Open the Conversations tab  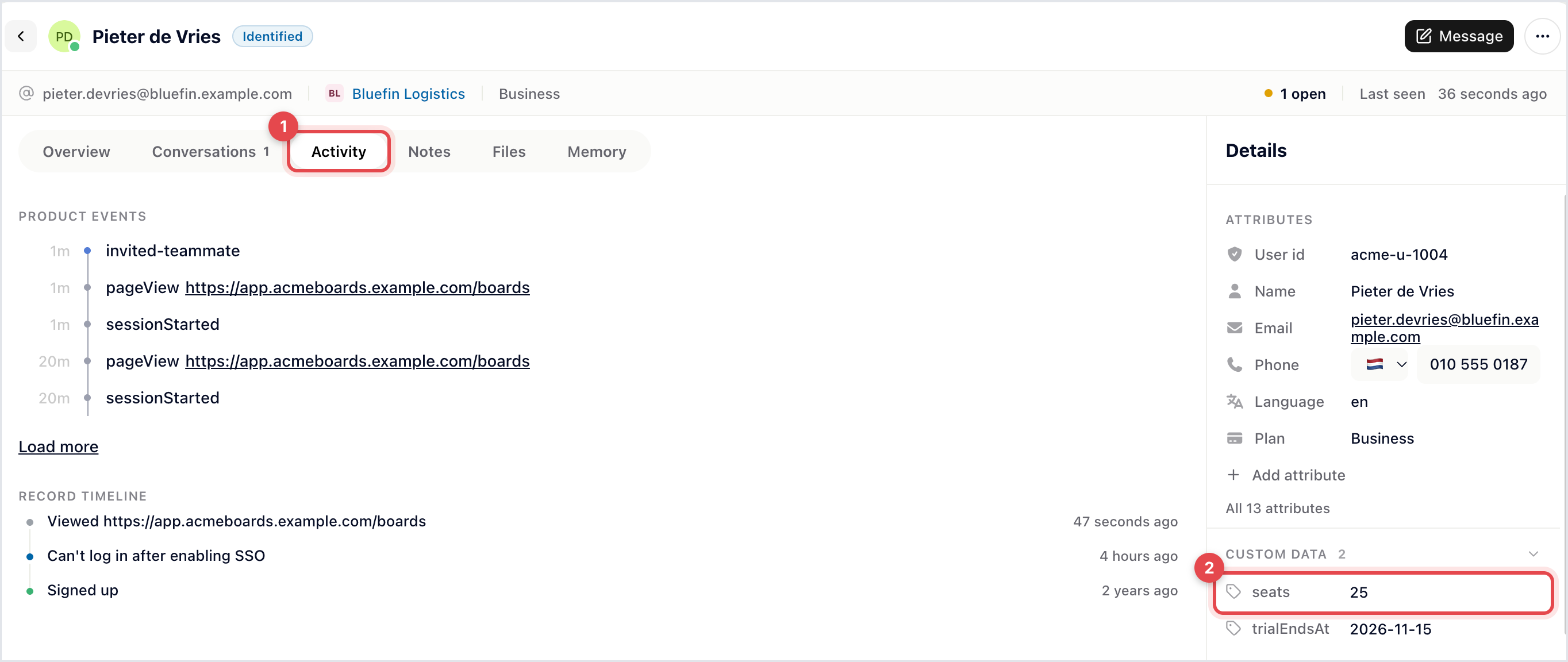(x=211, y=152)
